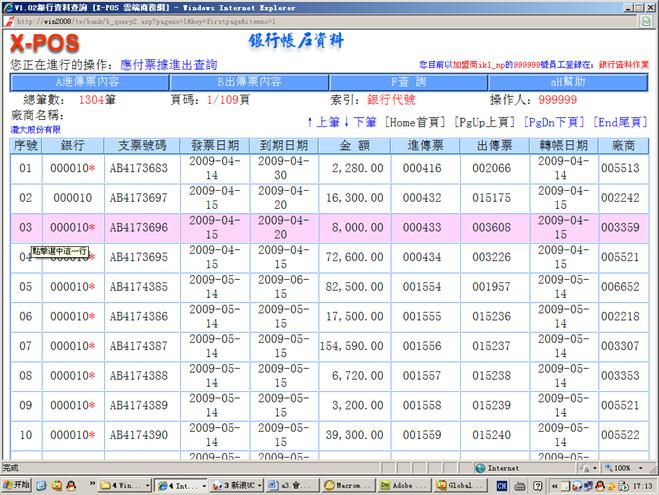
Task: Open the aH幫助 help menu
Action: click(568, 82)
